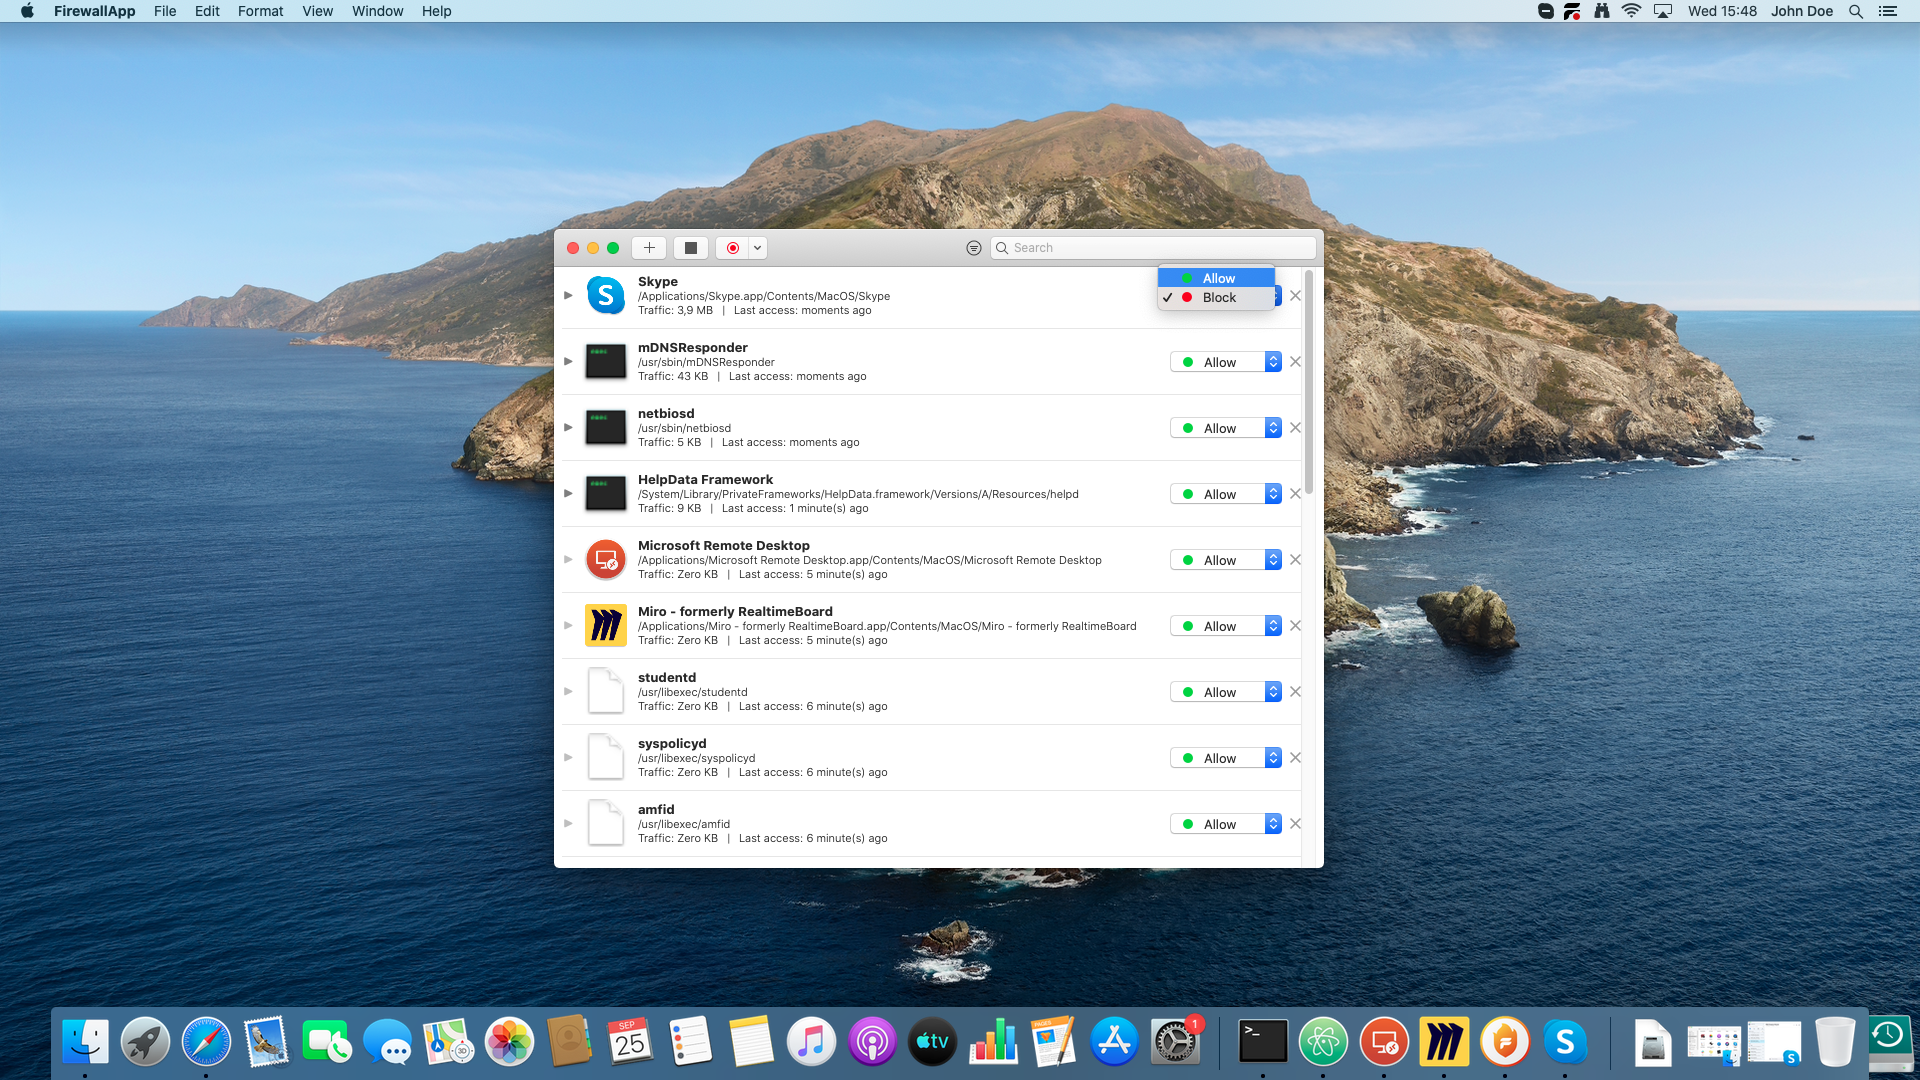The height and width of the screenshot is (1080, 1920).
Task: Click the stop square toolbar icon
Action: pyautogui.click(x=690, y=247)
